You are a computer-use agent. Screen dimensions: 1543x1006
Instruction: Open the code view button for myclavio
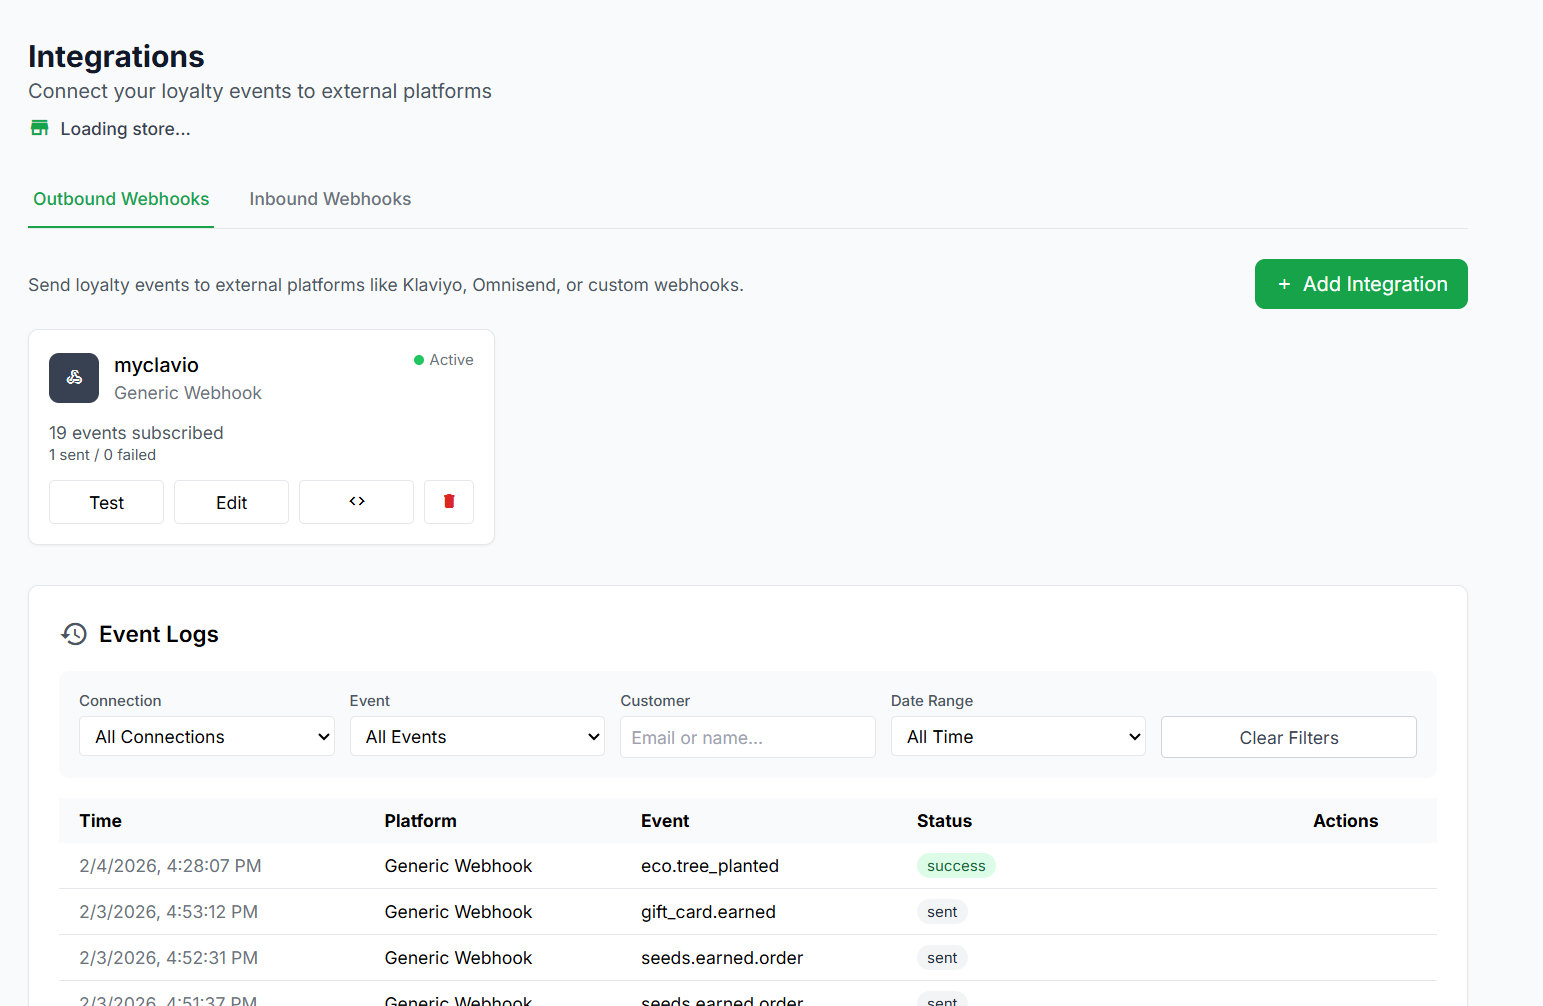tap(356, 502)
